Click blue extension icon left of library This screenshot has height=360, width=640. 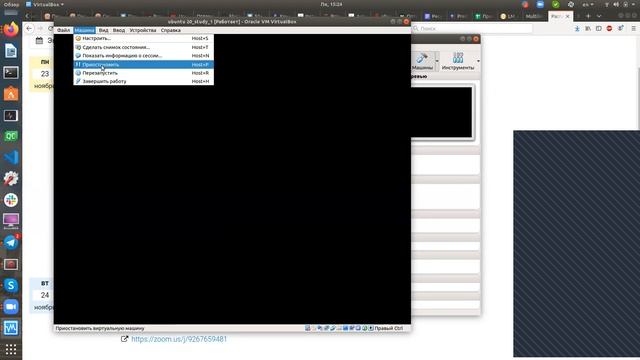pyautogui.click(x=577, y=29)
